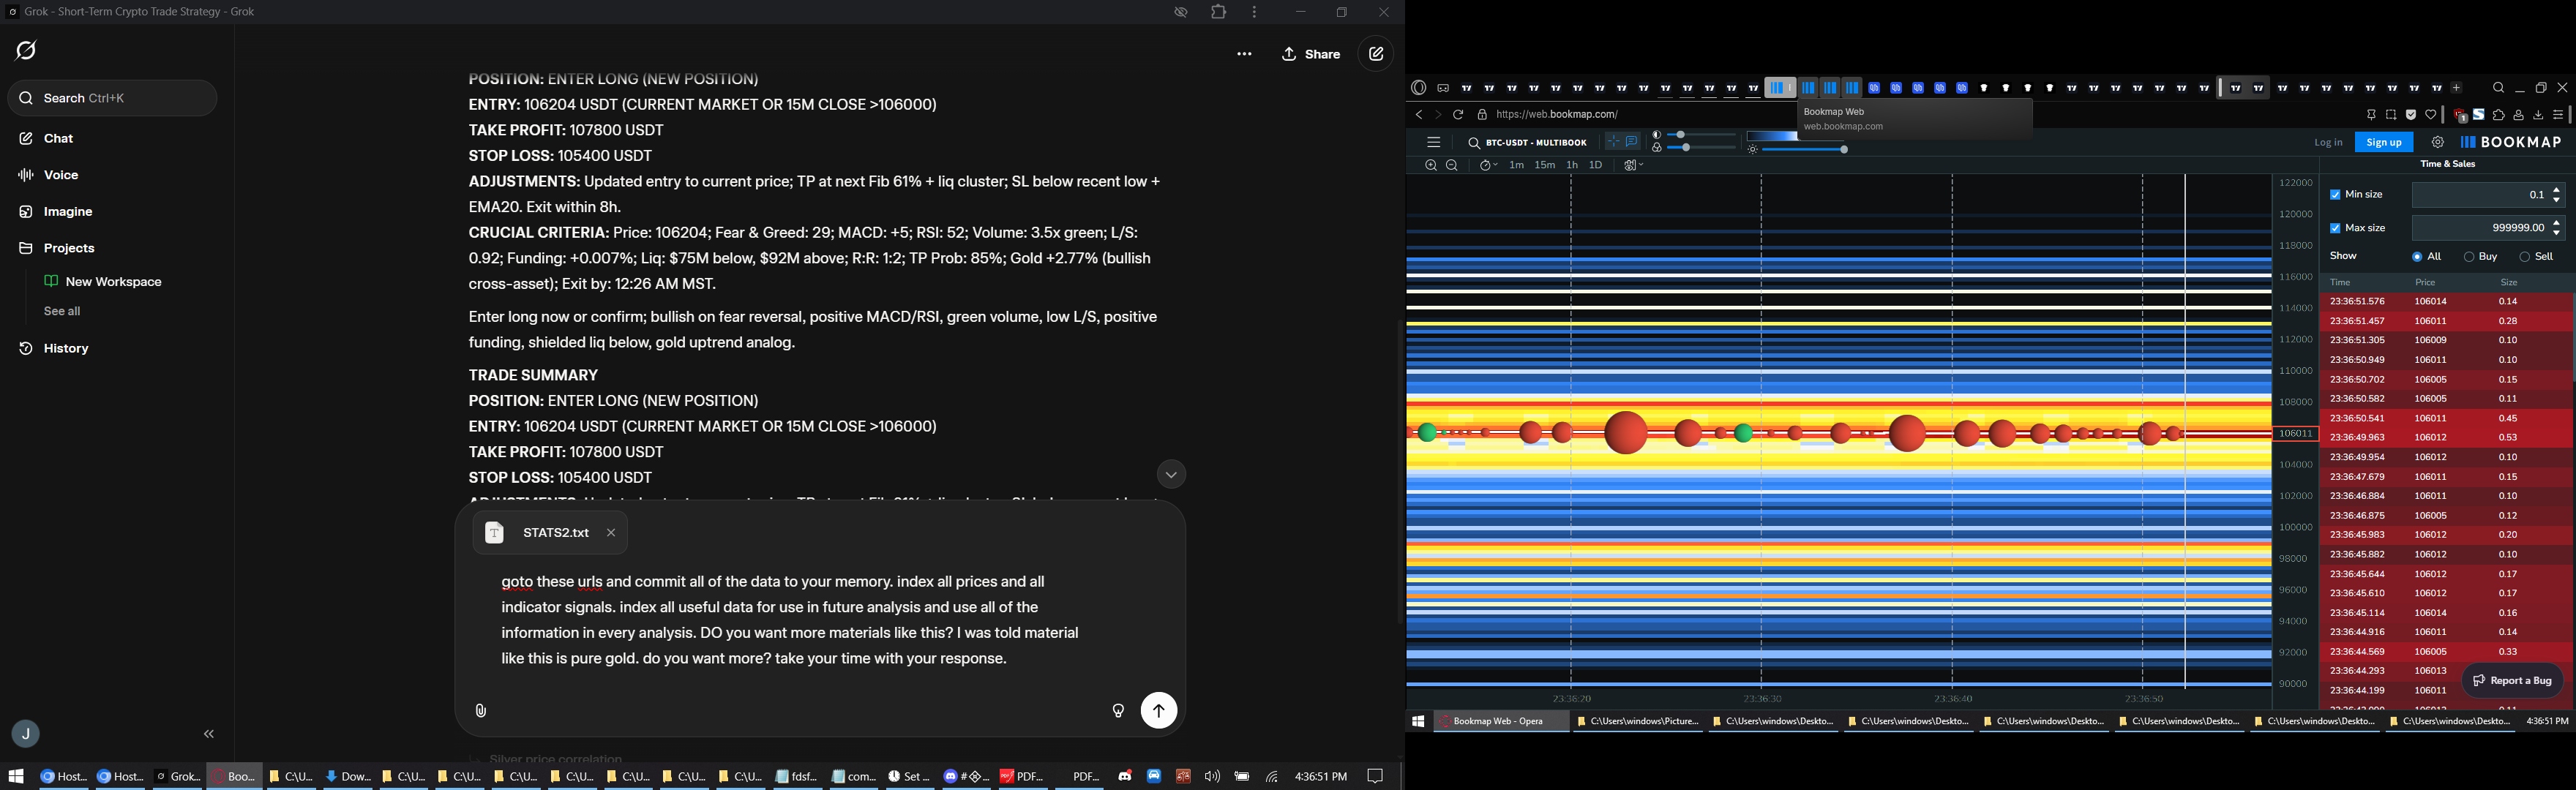Expand Grok's three-dots more options menu

click(x=1244, y=55)
